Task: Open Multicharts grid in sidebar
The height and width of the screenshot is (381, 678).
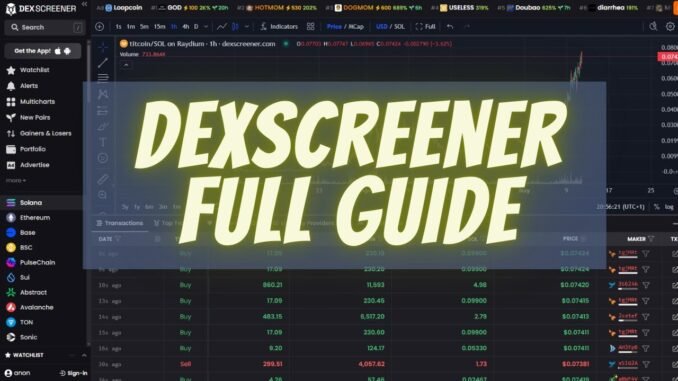Action: [11, 102]
